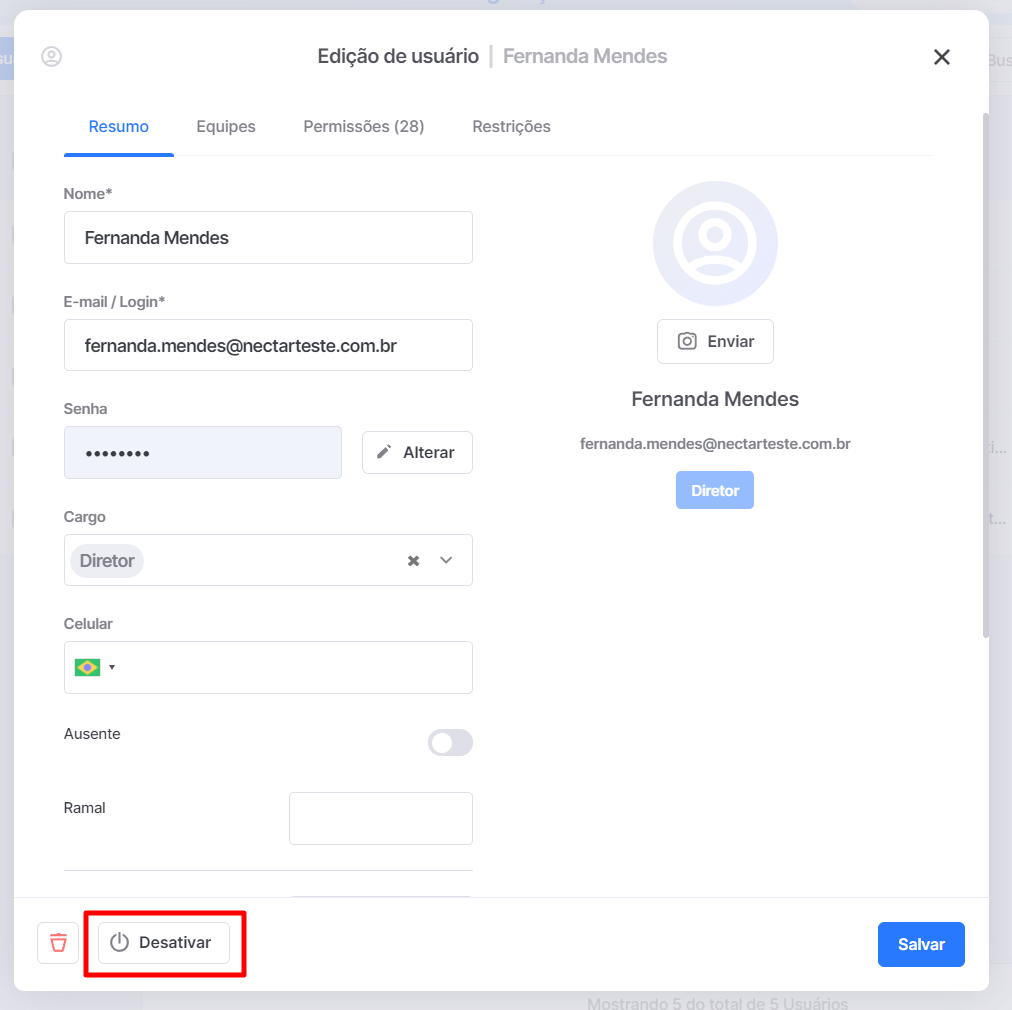Click the power icon on Desativar

coord(119,942)
